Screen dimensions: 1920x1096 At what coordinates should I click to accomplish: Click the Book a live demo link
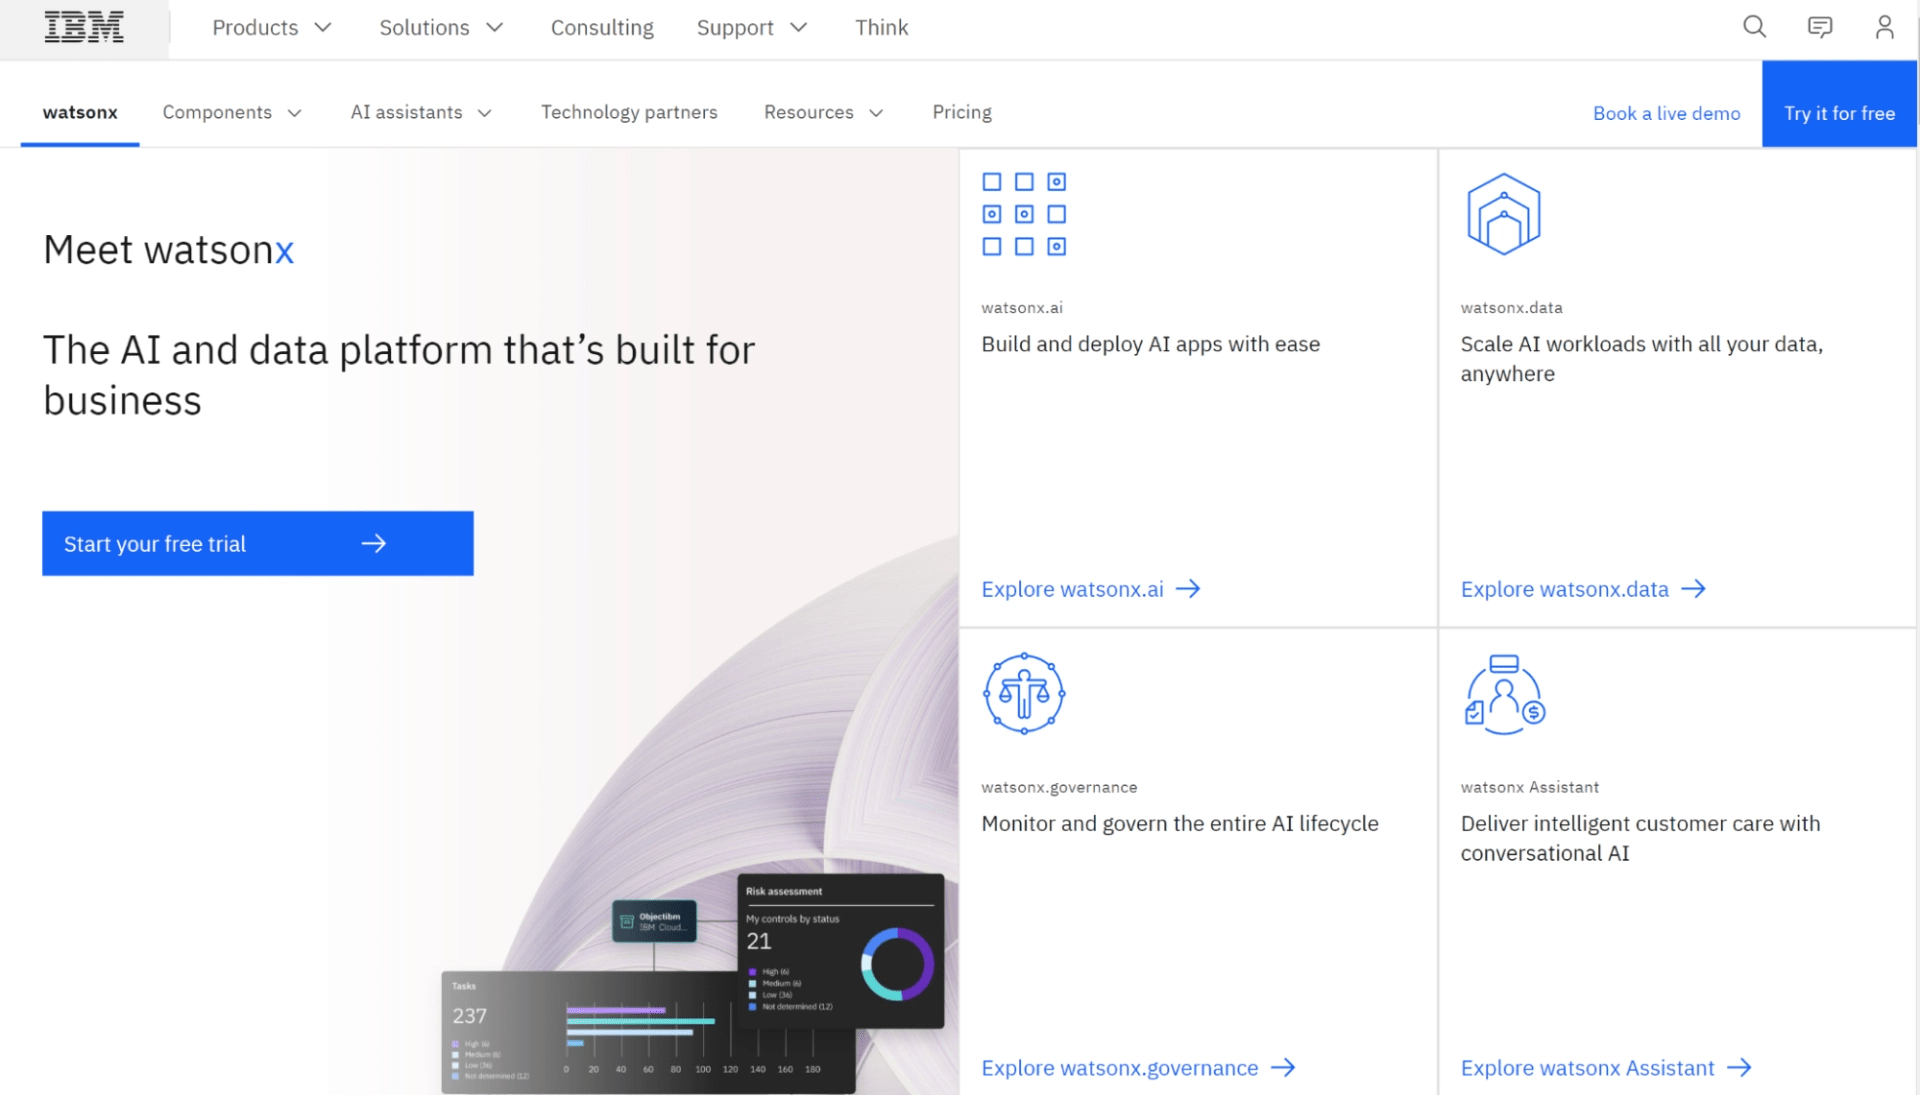tap(1666, 113)
